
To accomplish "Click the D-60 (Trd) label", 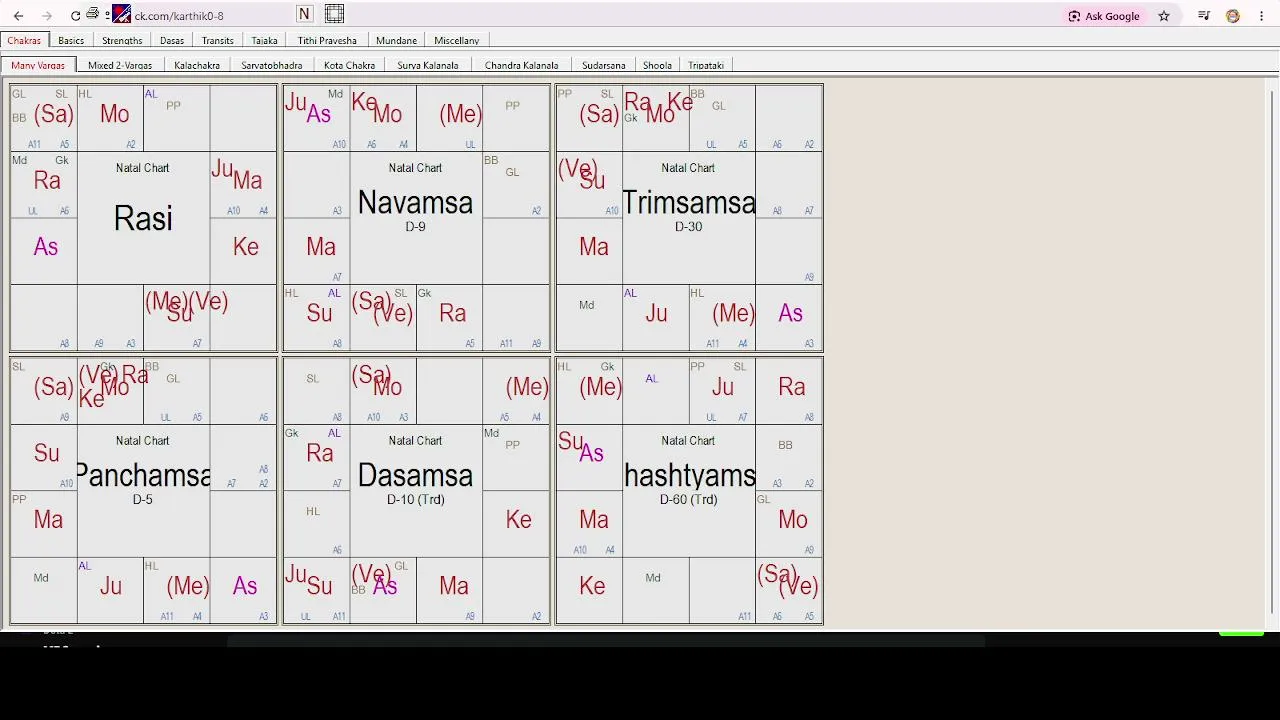I will (688, 500).
